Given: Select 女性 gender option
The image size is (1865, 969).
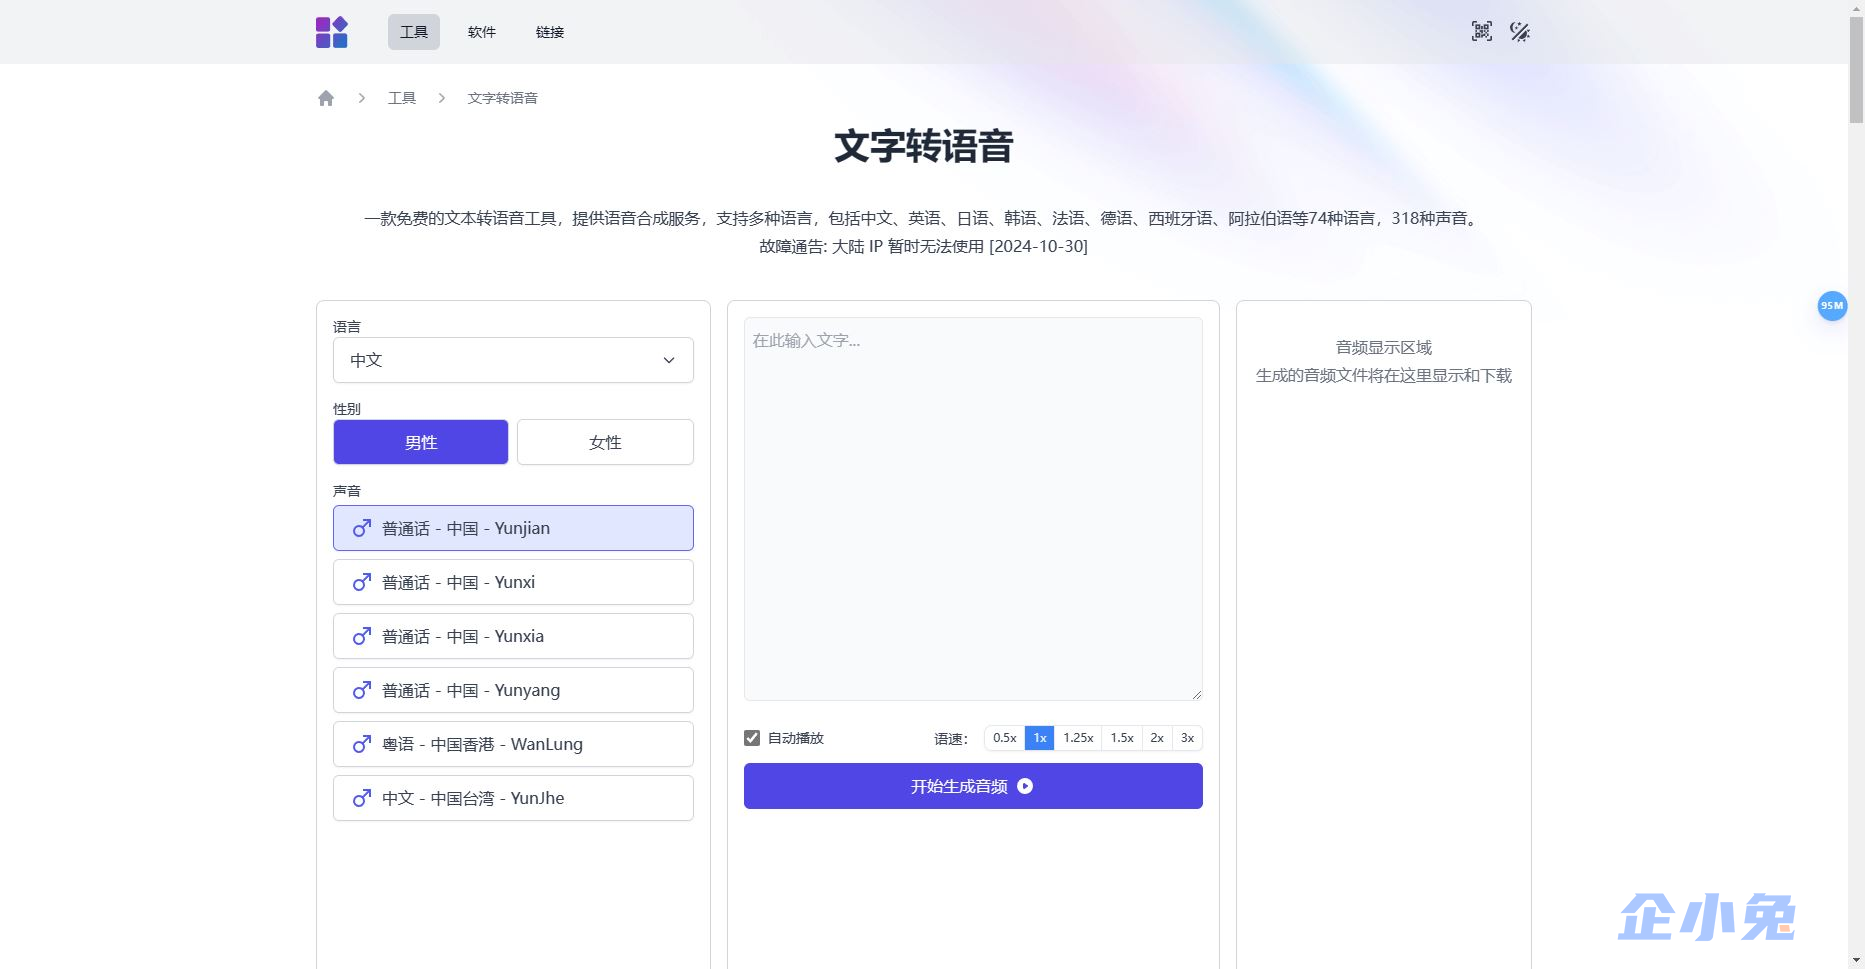Looking at the screenshot, I should point(605,442).
